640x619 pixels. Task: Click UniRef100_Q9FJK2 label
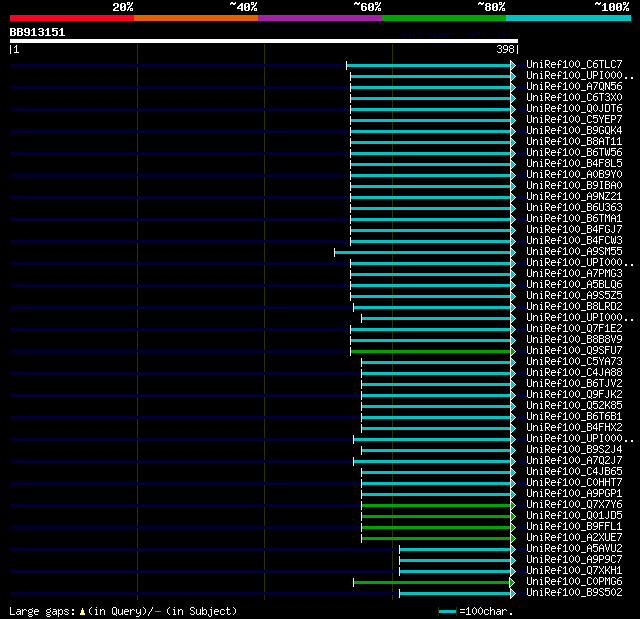(x=574, y=395)
